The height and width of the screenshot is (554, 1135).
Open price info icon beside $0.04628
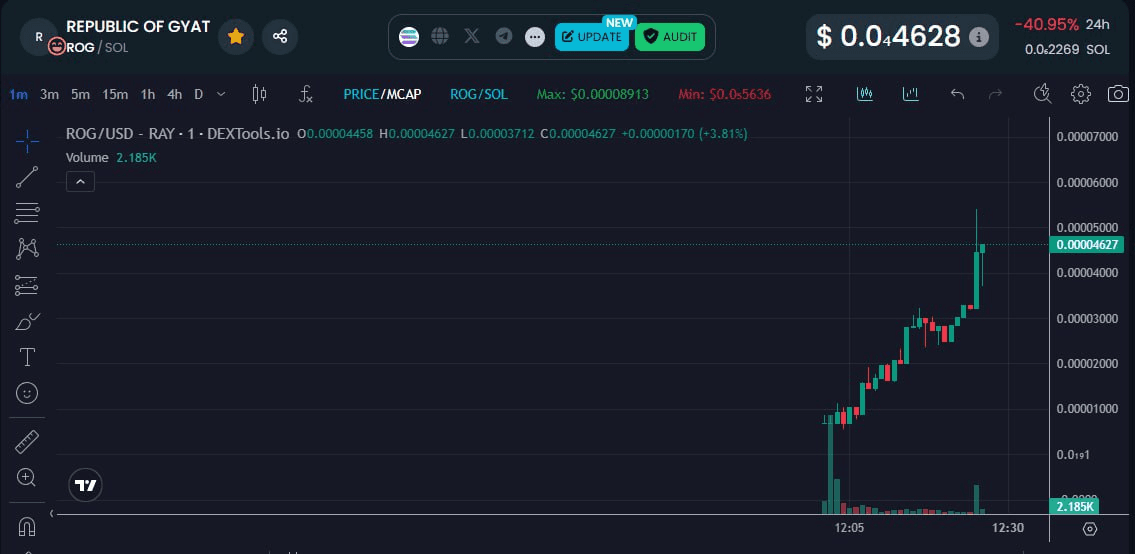(979, 36)
